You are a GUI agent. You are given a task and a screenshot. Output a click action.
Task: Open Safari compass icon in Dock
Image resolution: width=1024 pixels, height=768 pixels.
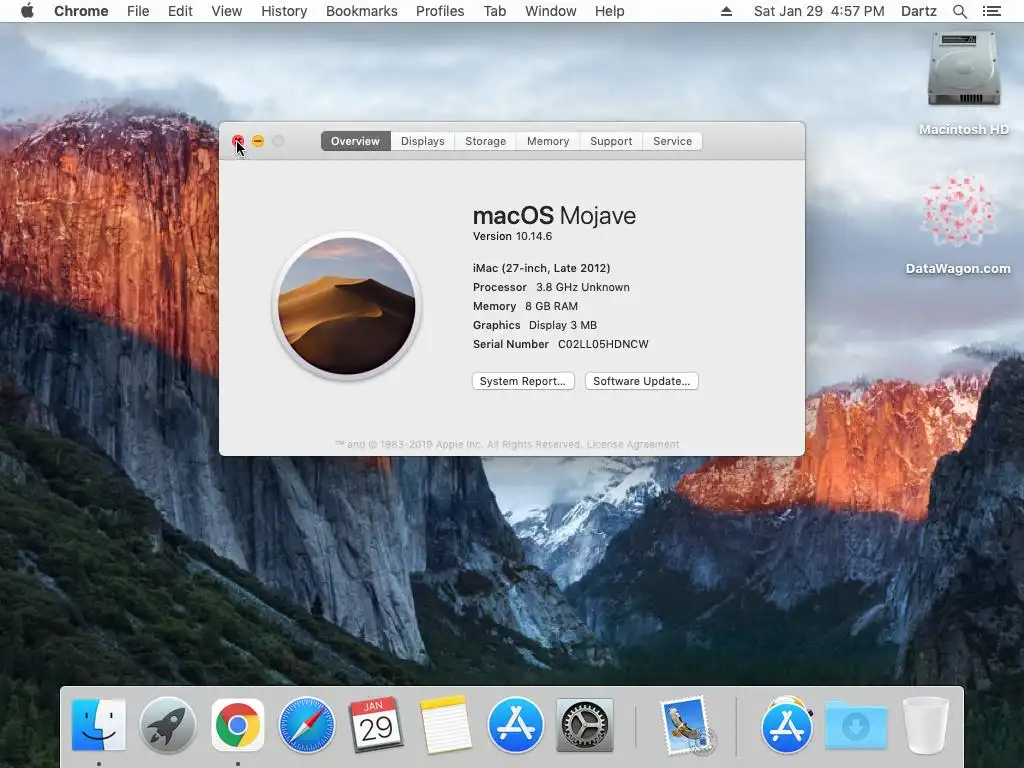tap(307, 725)
